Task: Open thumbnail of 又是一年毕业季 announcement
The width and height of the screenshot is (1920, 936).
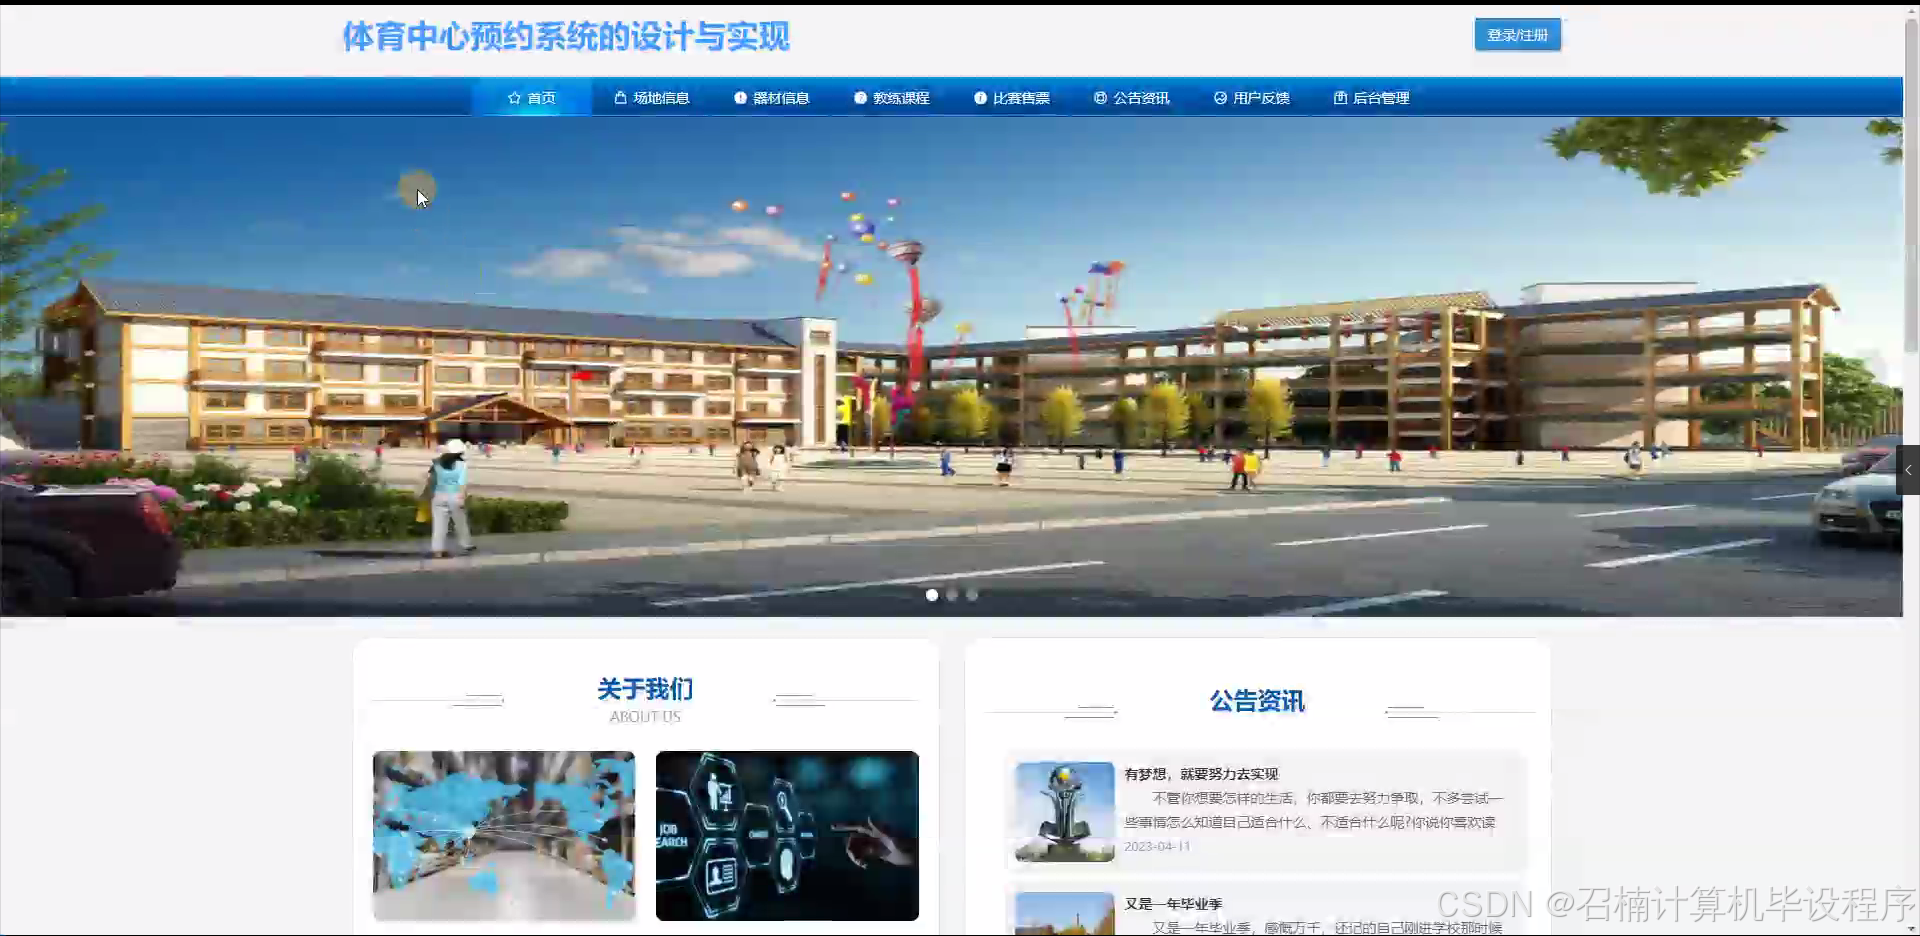Action: point(1064,914)
